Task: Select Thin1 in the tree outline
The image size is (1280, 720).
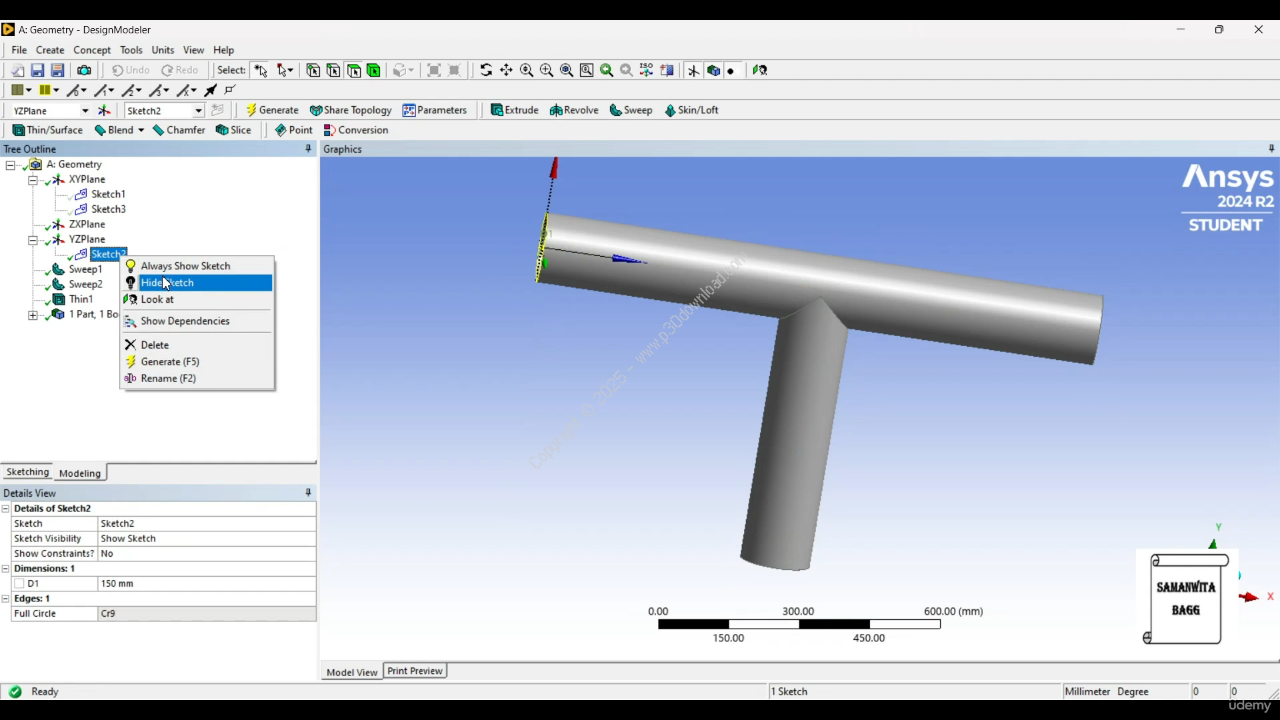Action: [x=81, y=299]
